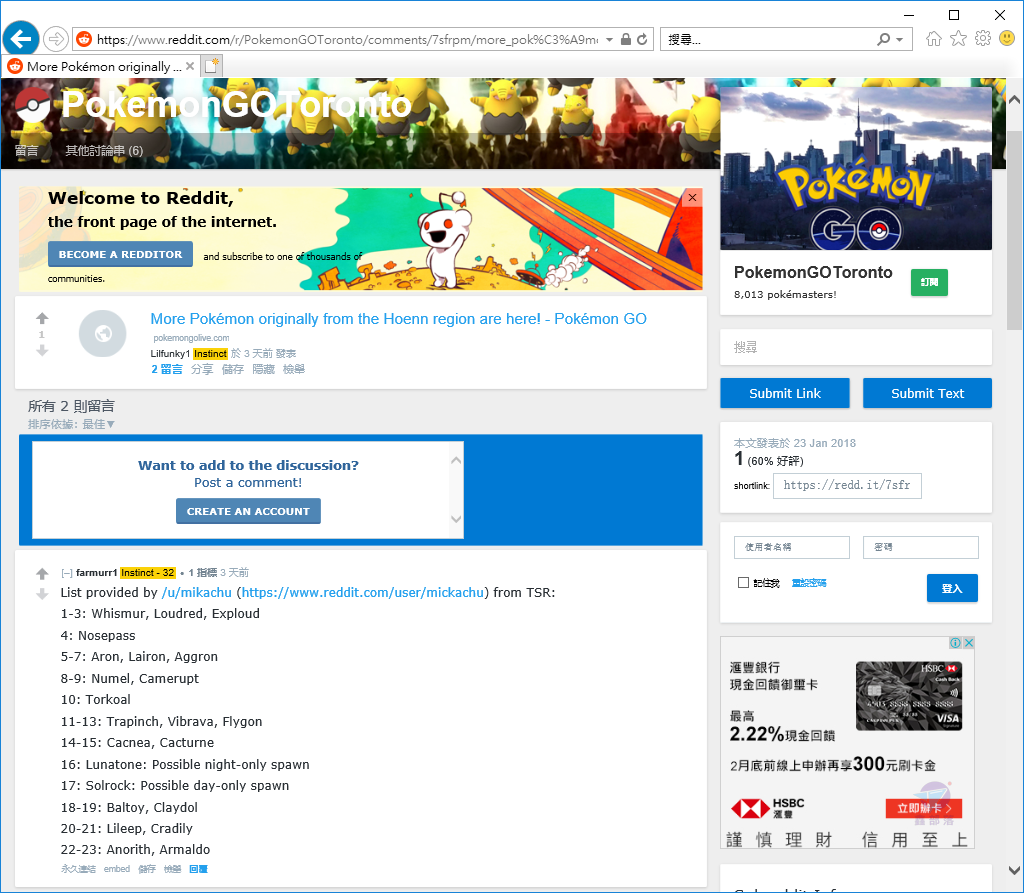
Task: Open the PokemonGOToronto header title link
Action: pos(236,105)
